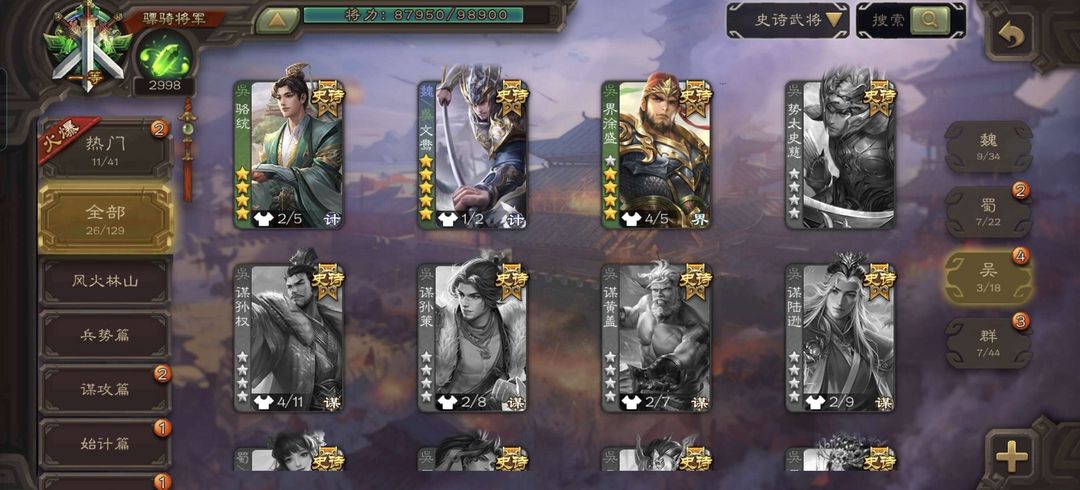This screenshot has width=1080, height=490.
Task: Open the 风火林山 category tab
Action: [105, 281]
